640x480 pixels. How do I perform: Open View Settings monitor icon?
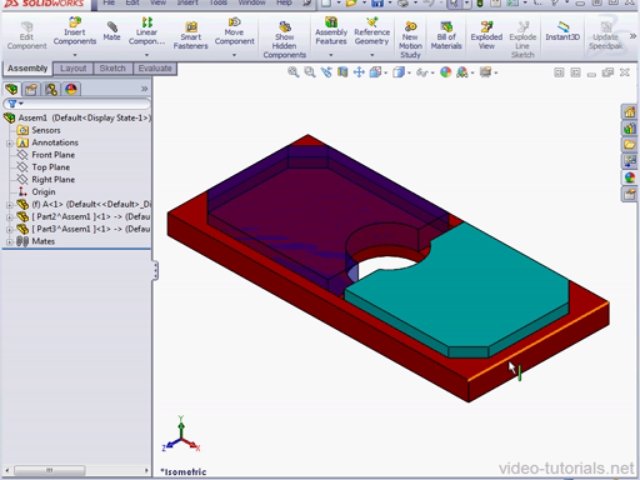pos(485,72)
